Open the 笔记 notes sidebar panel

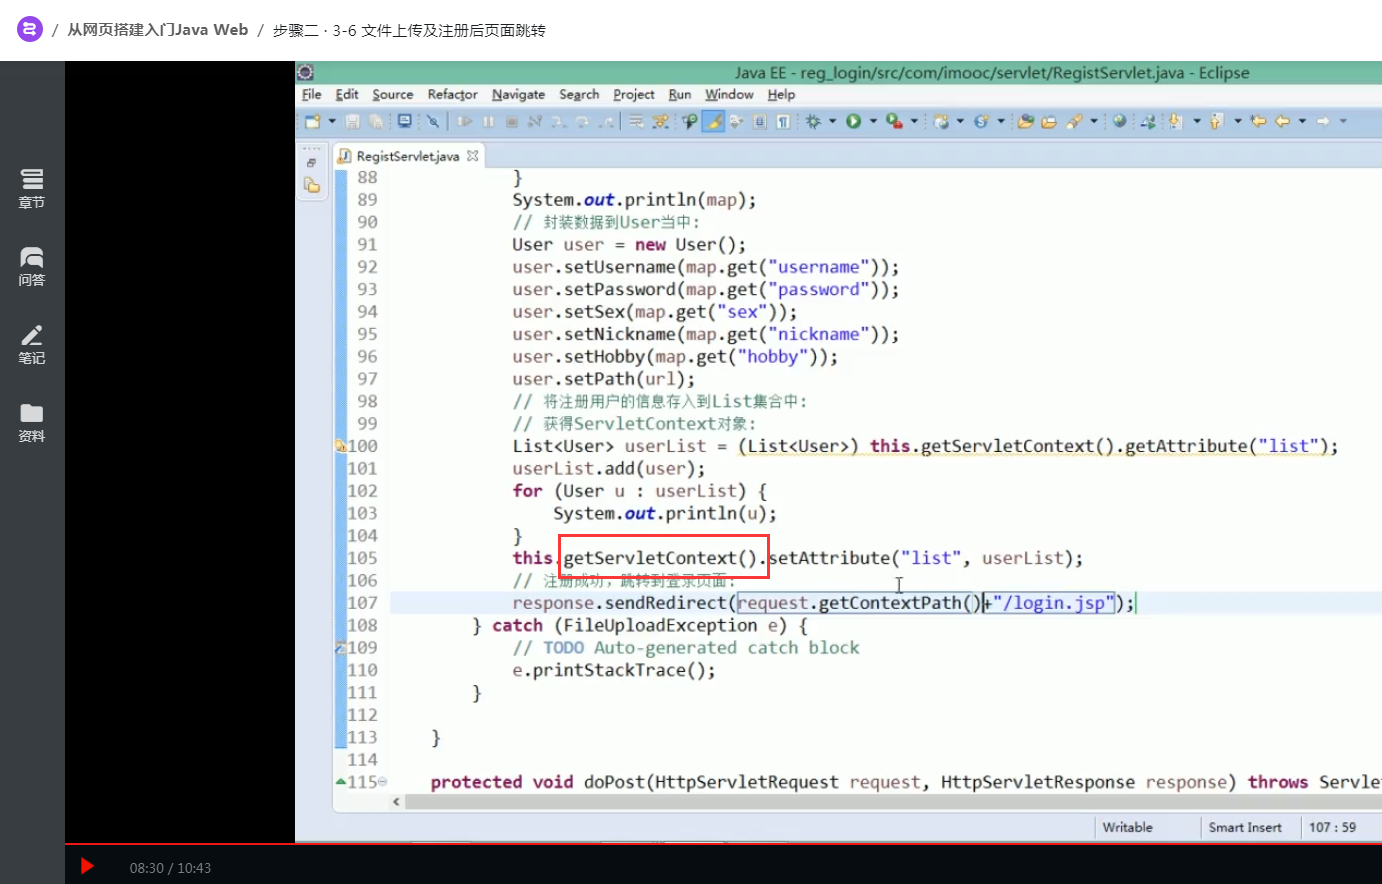tap(32, 344)
